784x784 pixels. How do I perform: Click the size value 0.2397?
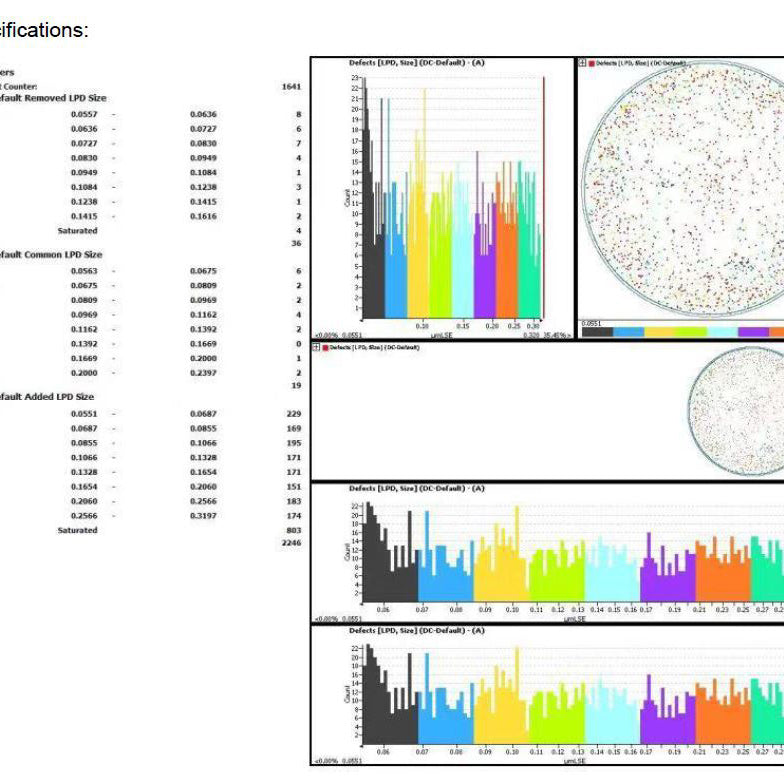[x=204, y=372]
